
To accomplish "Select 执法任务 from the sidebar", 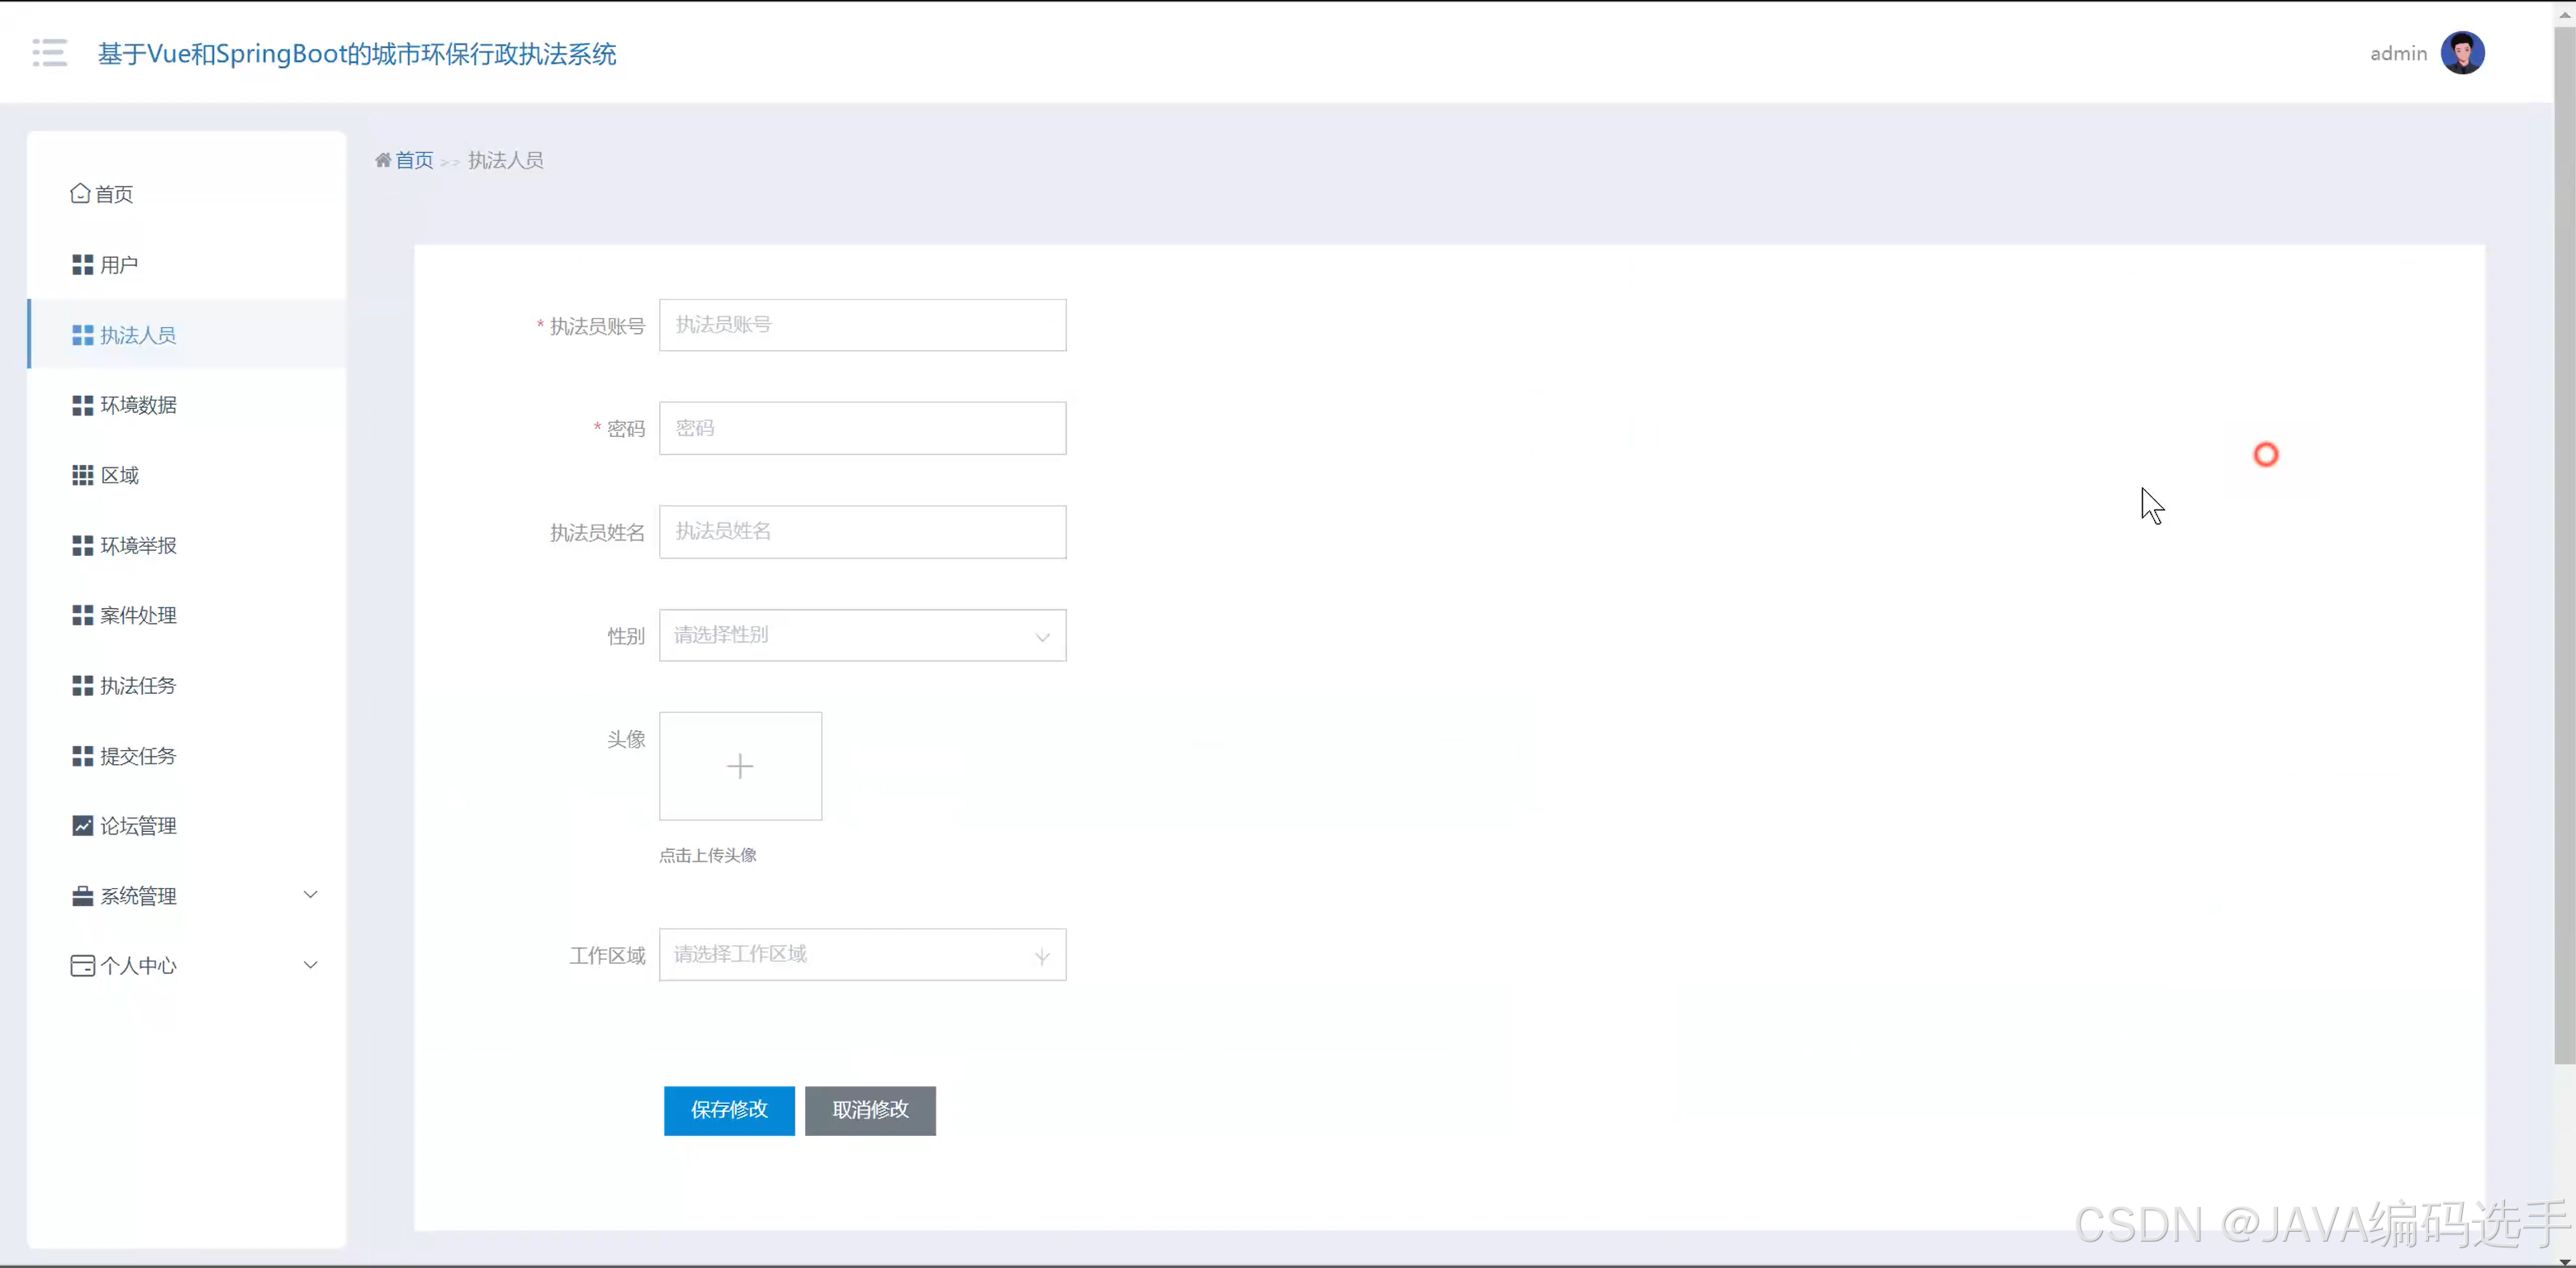I will click(x=138, y=685).
